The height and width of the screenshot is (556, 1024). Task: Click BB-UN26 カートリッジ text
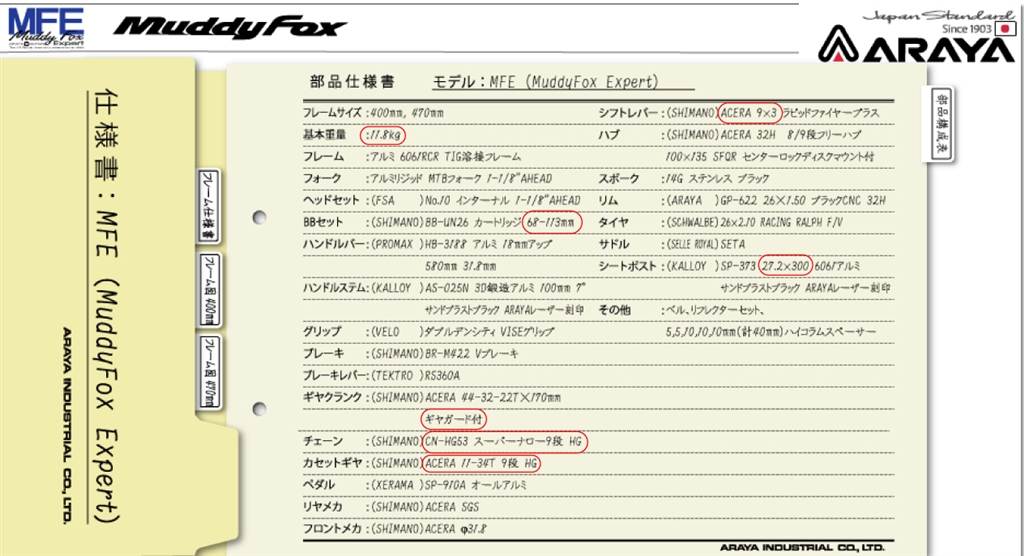(473, 223)
